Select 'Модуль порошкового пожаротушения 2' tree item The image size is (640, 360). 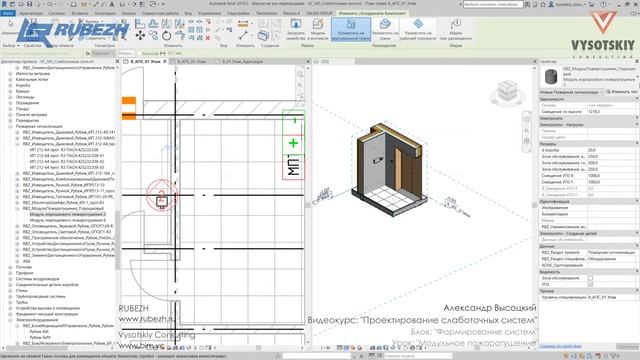67,214
